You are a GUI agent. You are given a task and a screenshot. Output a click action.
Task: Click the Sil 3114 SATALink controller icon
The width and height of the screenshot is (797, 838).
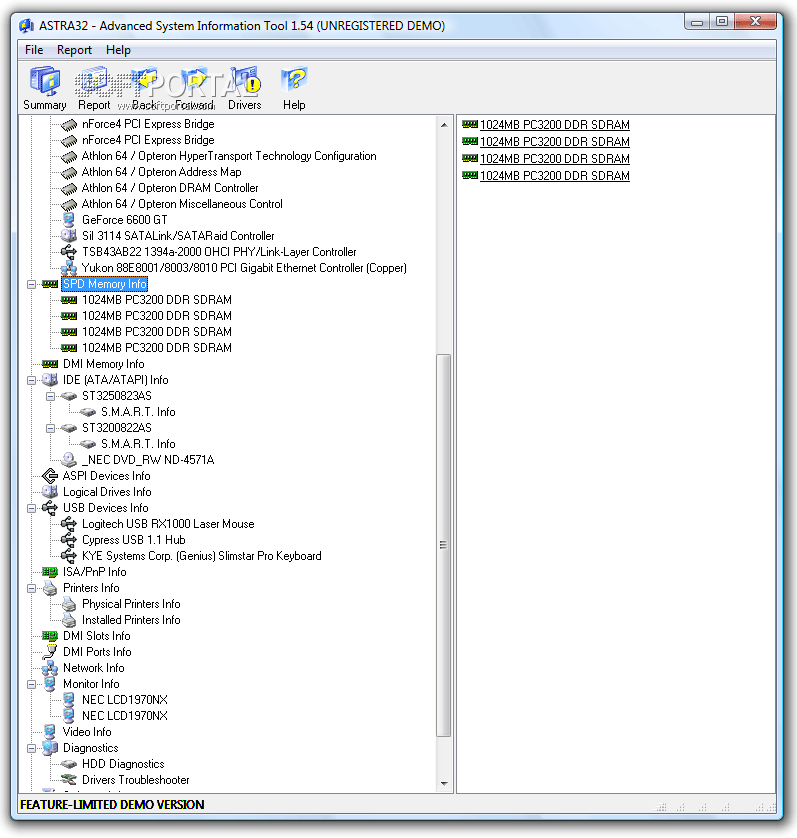pos(69,236)
